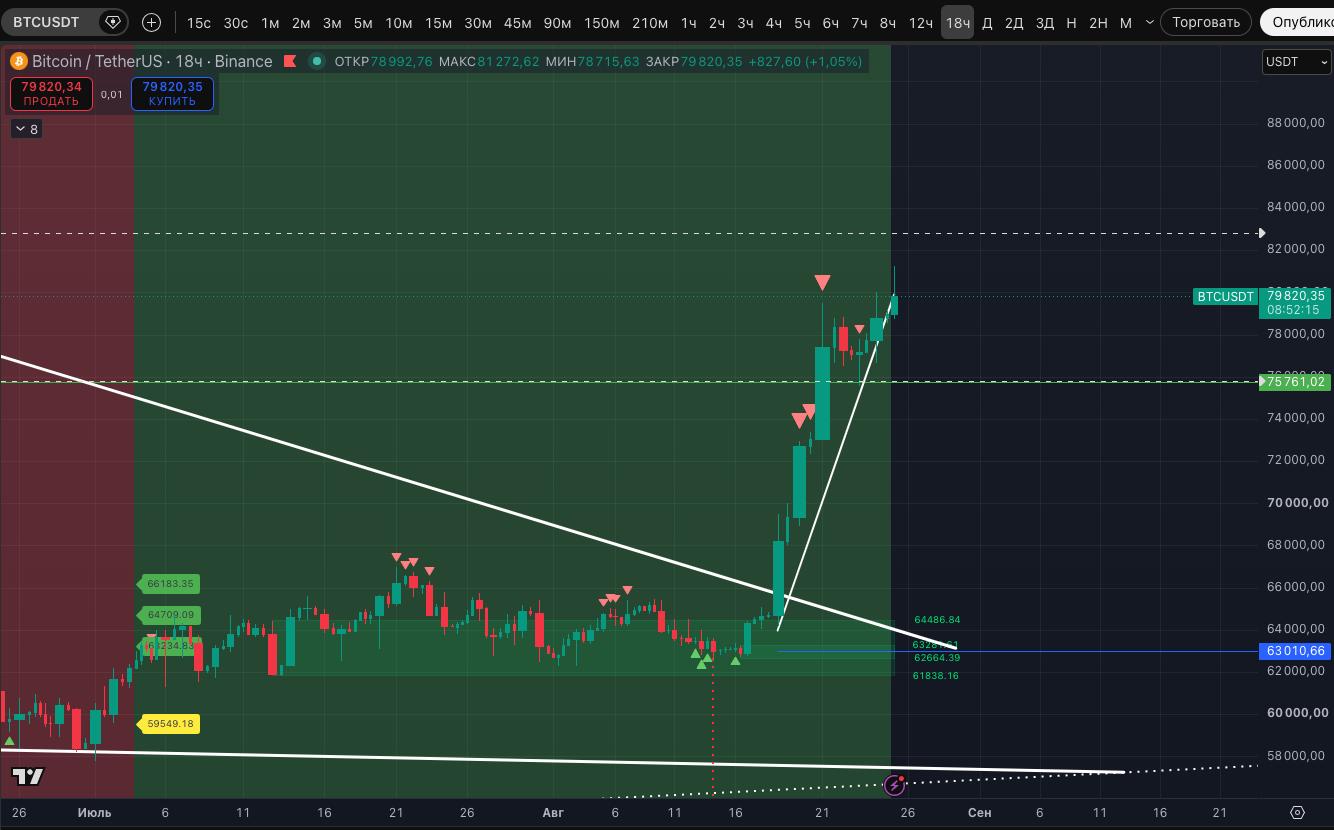Click the blue 63010,66 price label

1295,651
